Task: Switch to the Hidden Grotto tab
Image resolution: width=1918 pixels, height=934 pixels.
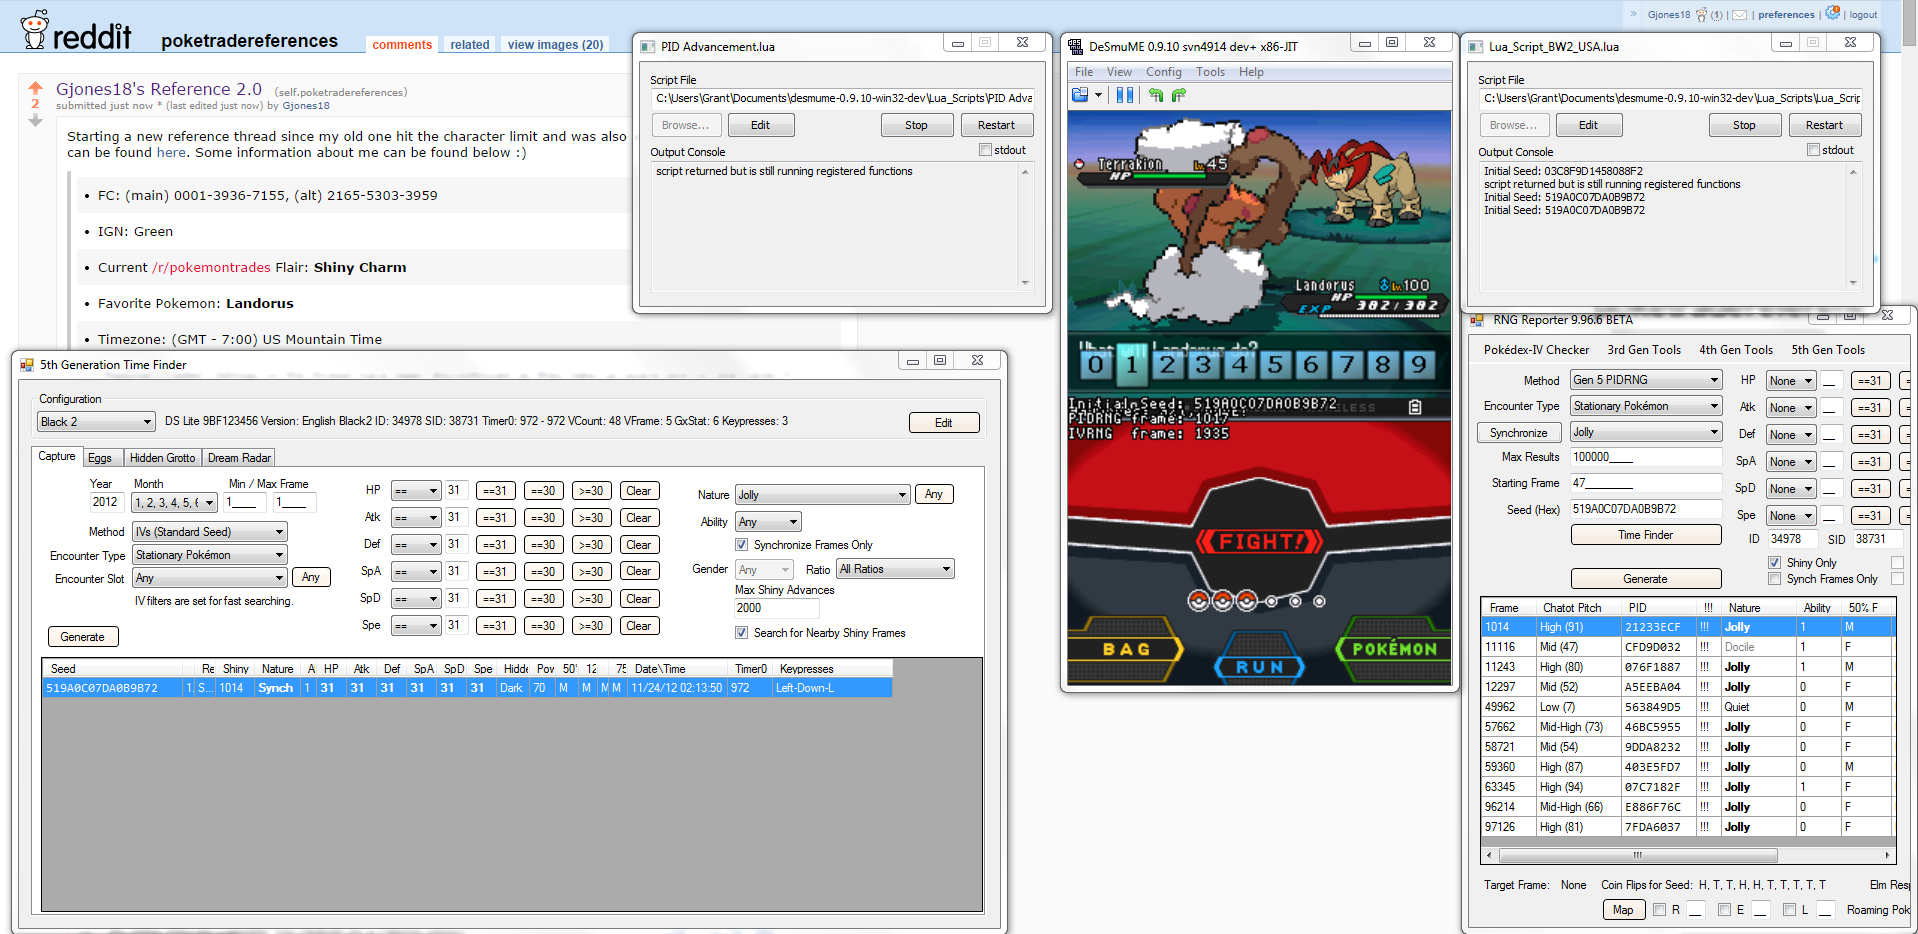Action: pos(163,458)
